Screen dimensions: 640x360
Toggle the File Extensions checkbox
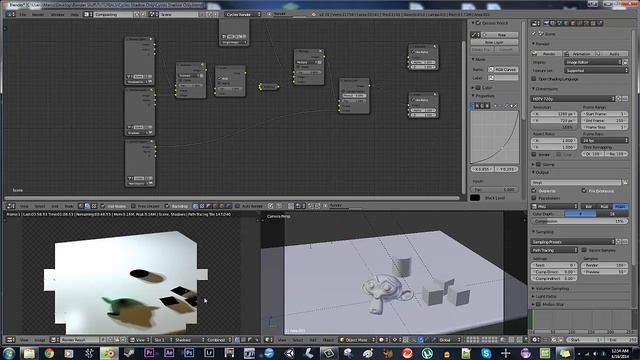click(x=584, y=191)
